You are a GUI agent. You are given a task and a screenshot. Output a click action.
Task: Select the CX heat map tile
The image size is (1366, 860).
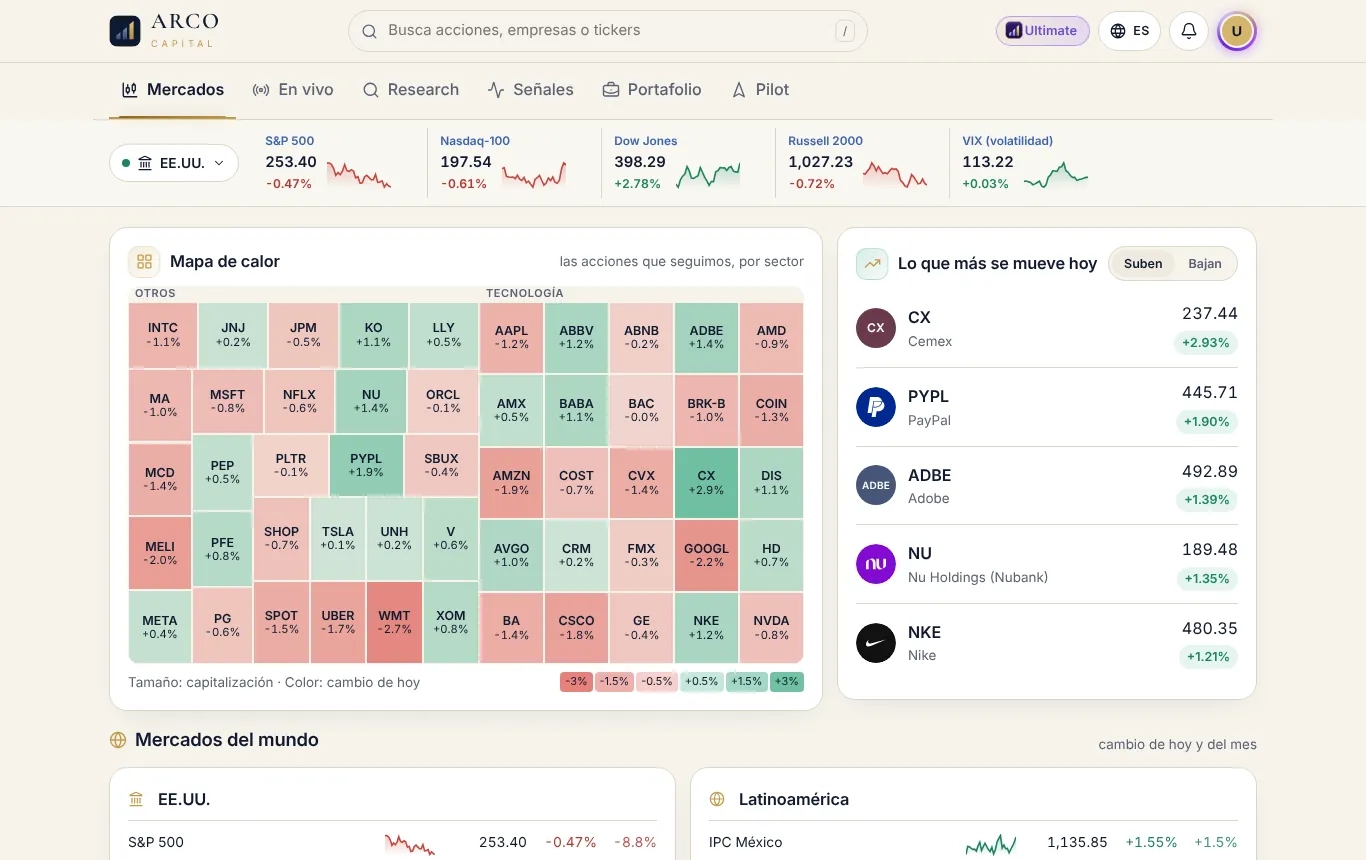pos(706,483)
